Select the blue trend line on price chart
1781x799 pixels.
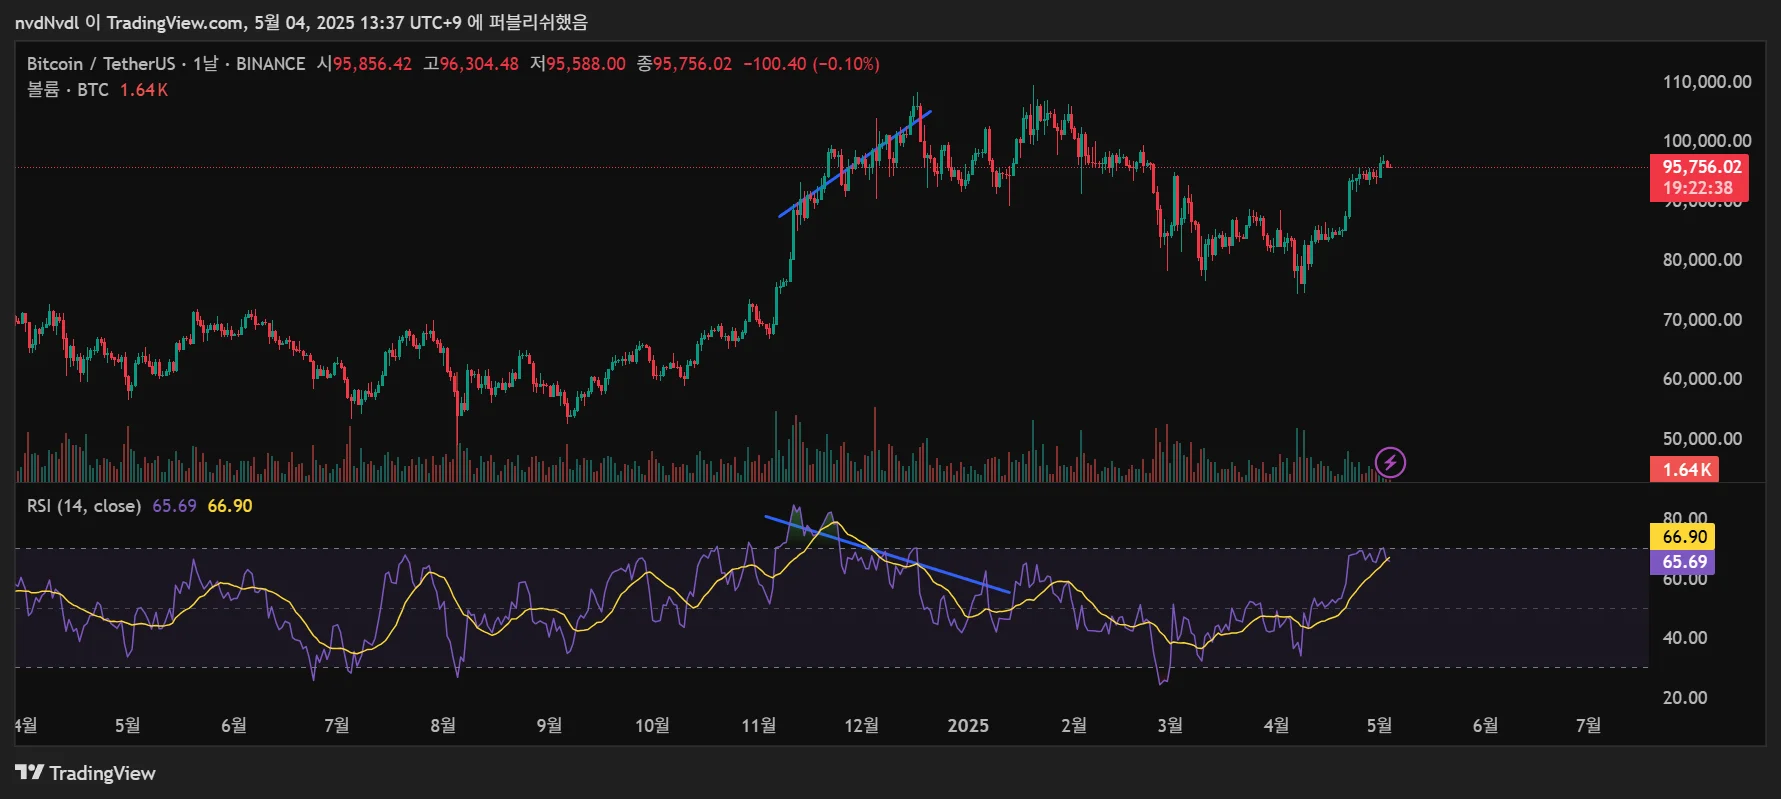tap(855, 163)
